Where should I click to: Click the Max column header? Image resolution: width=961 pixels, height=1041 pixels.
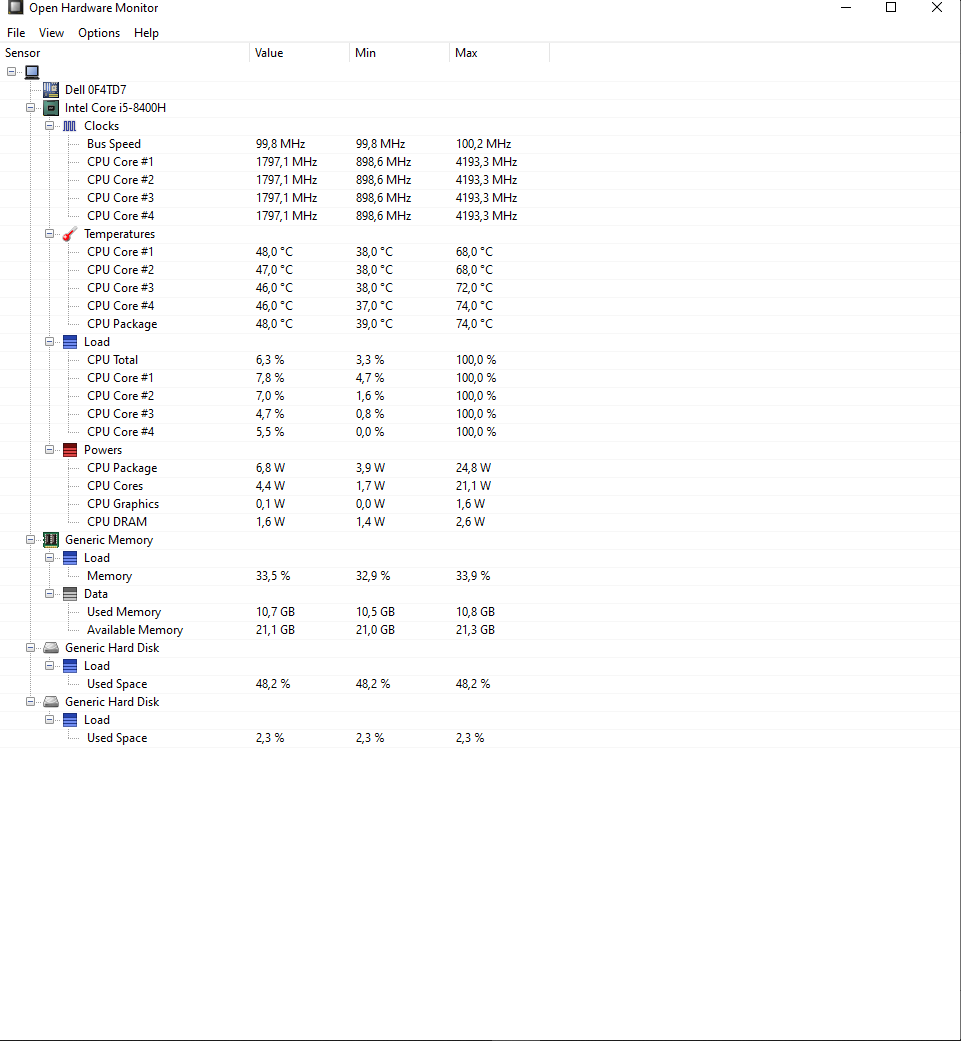500,52
